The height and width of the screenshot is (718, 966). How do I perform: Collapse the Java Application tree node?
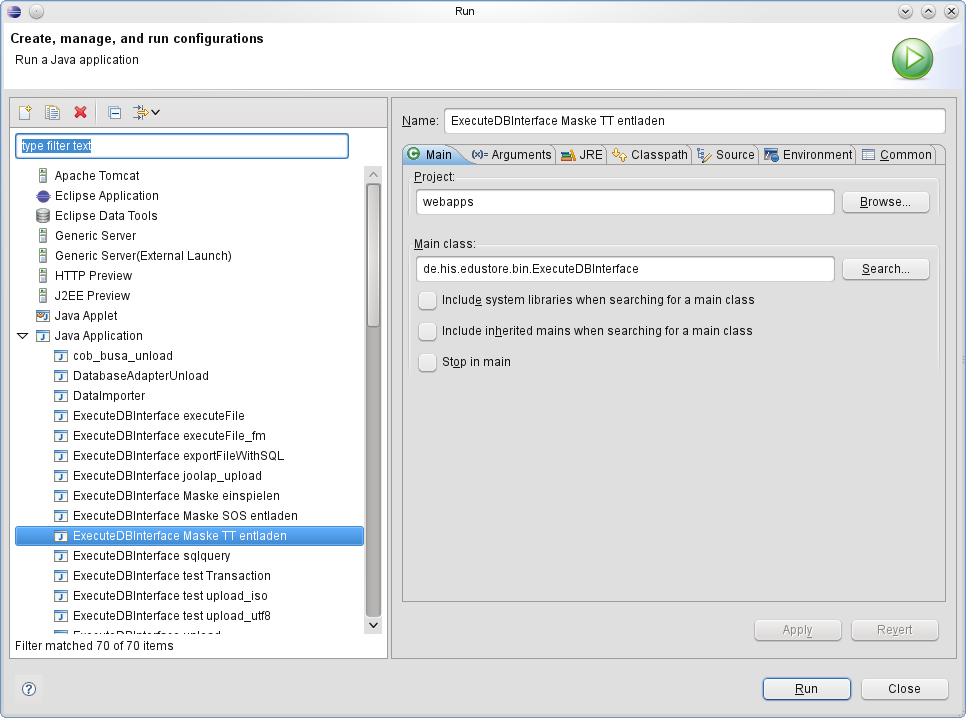[x=23, y=336]
